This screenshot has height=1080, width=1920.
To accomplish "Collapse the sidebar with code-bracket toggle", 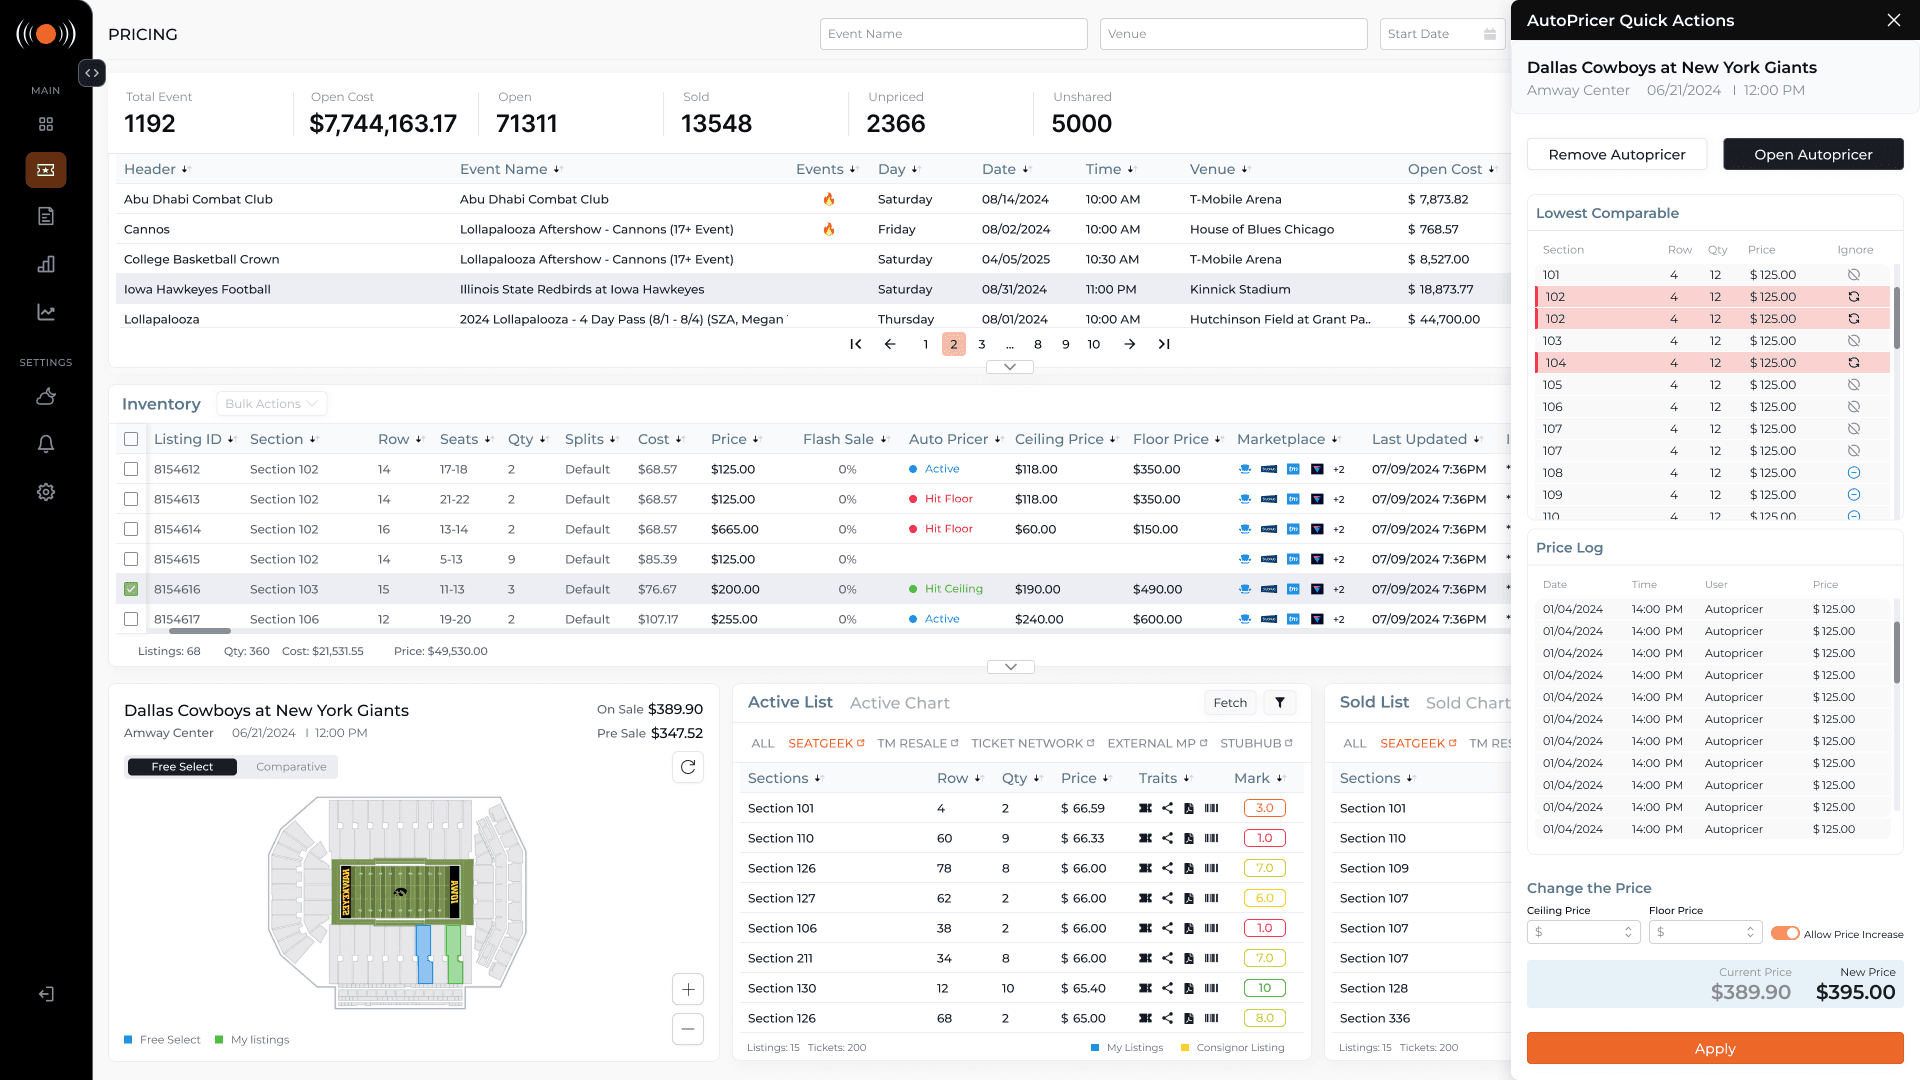I will click(92, 73).
